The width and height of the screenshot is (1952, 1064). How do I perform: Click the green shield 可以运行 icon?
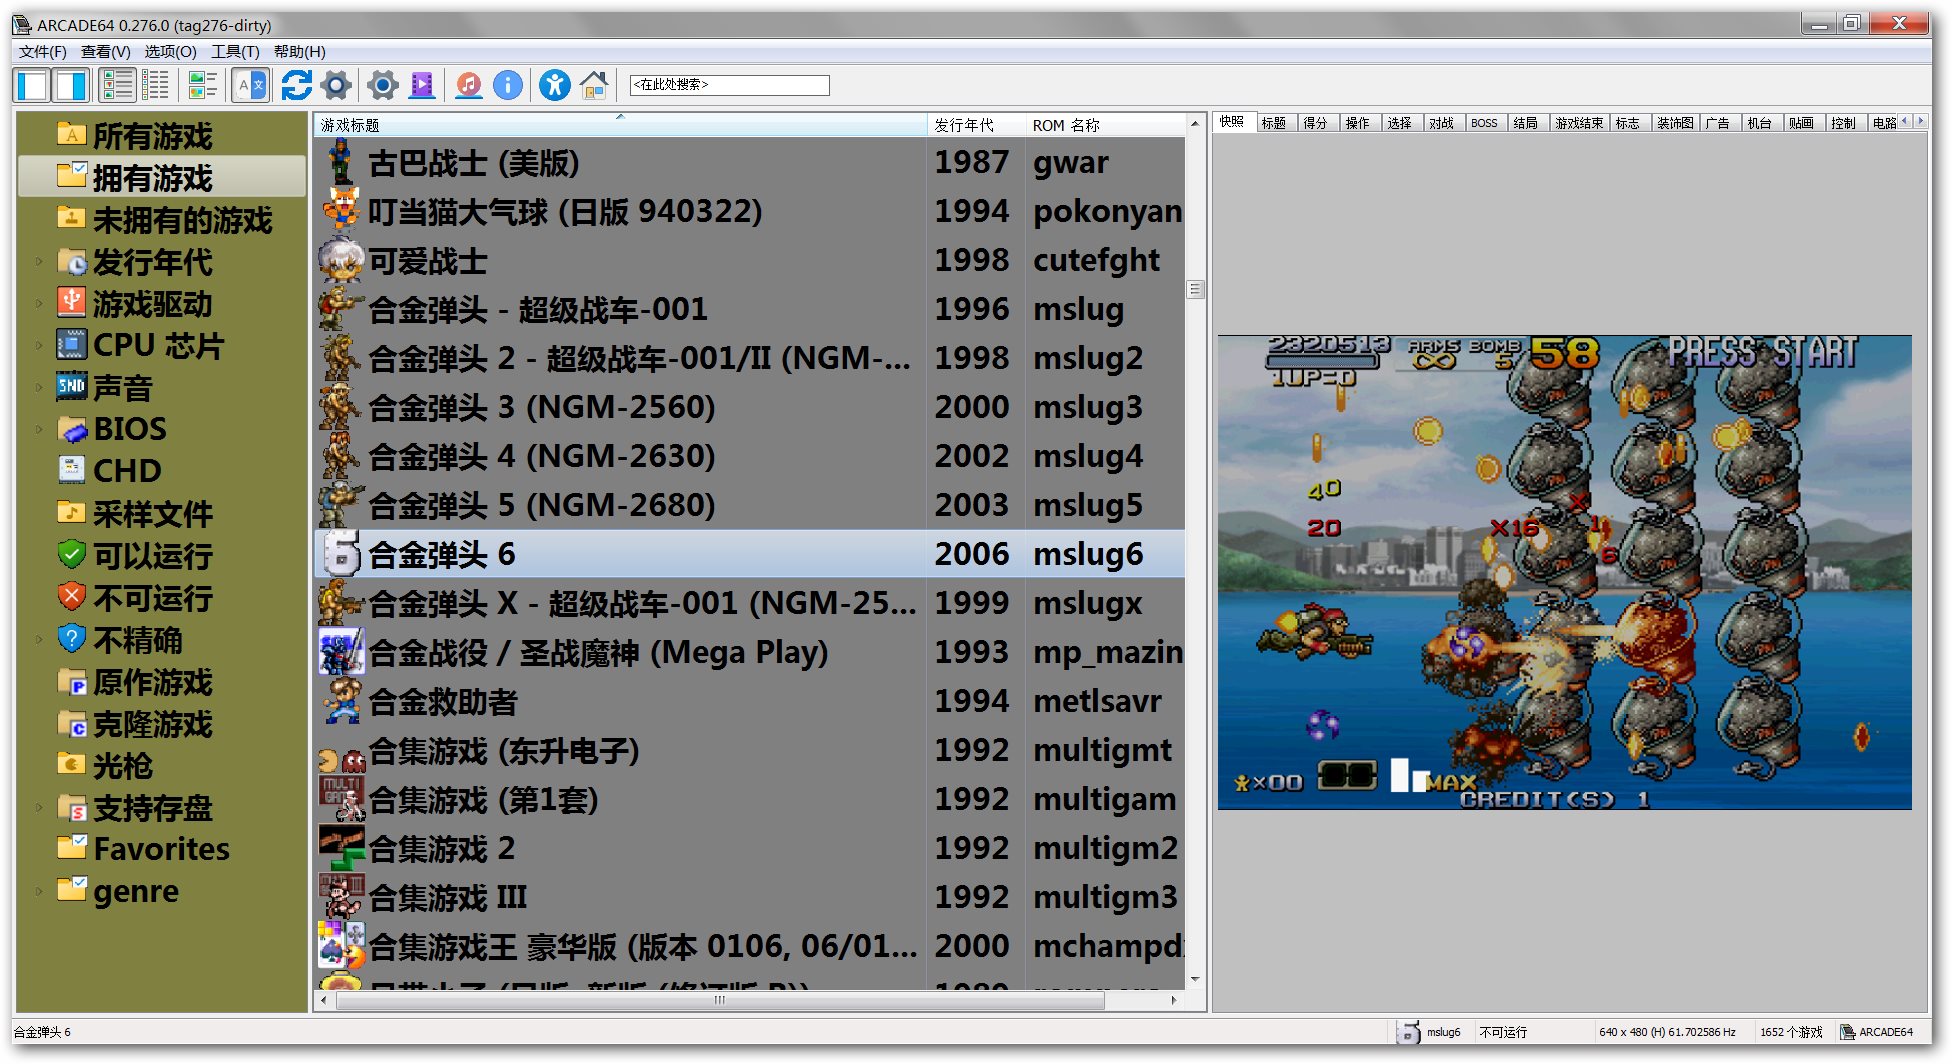(x=72, y=555)
